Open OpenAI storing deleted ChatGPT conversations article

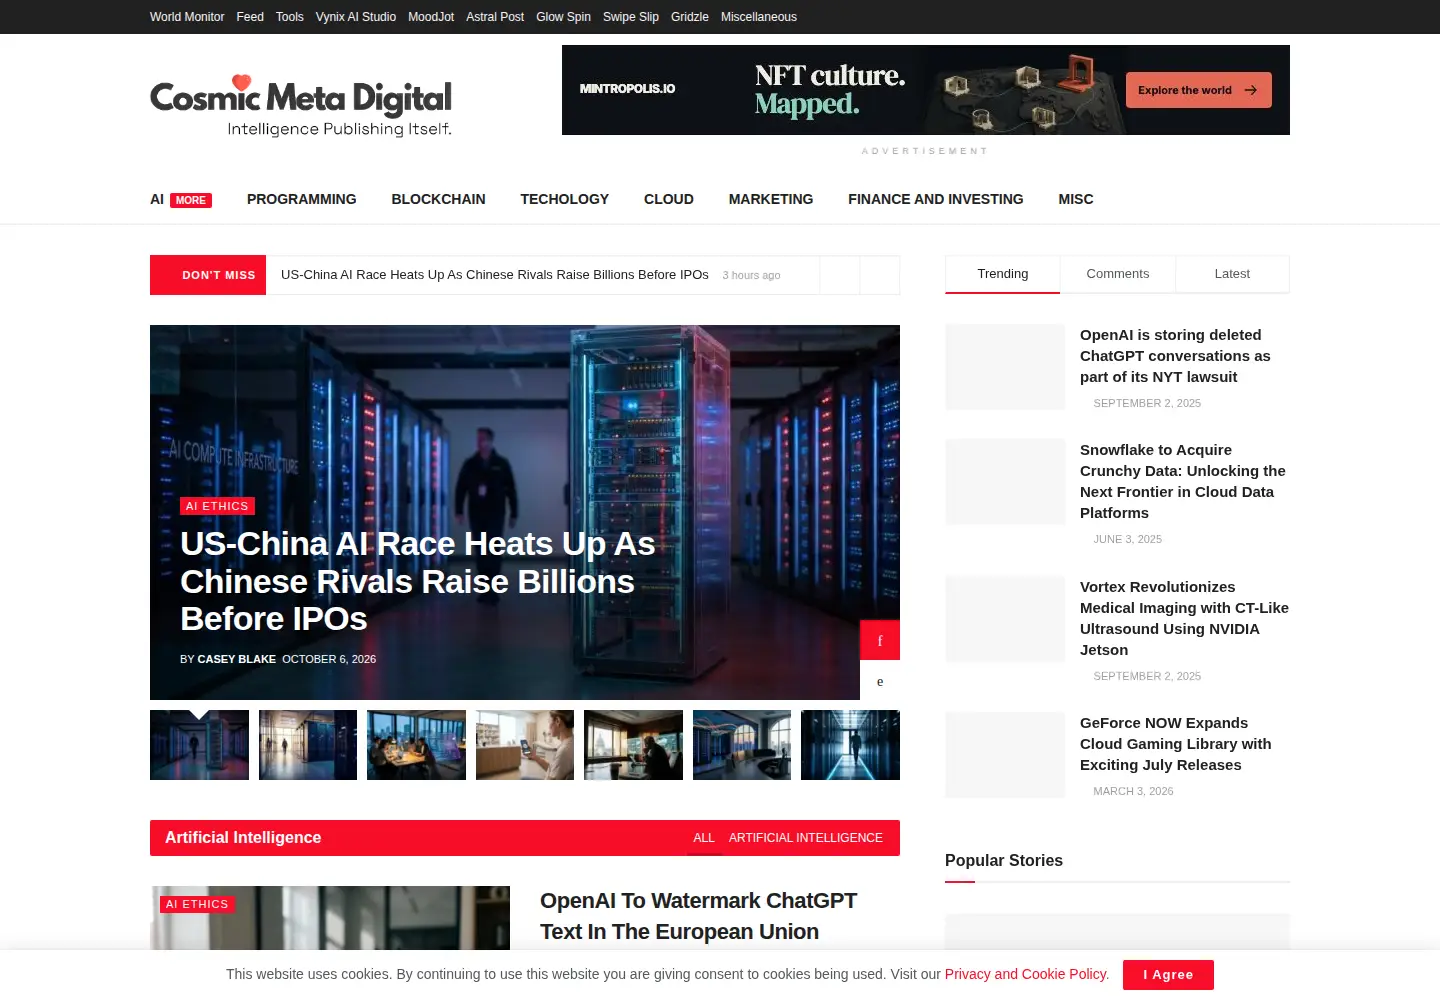[x=1175, y=356]
